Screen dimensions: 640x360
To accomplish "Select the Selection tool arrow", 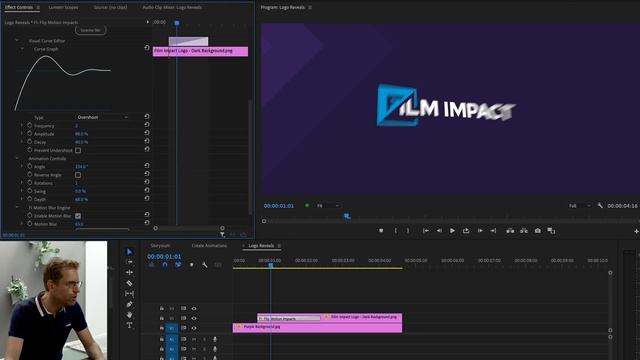I will (129, 252).
